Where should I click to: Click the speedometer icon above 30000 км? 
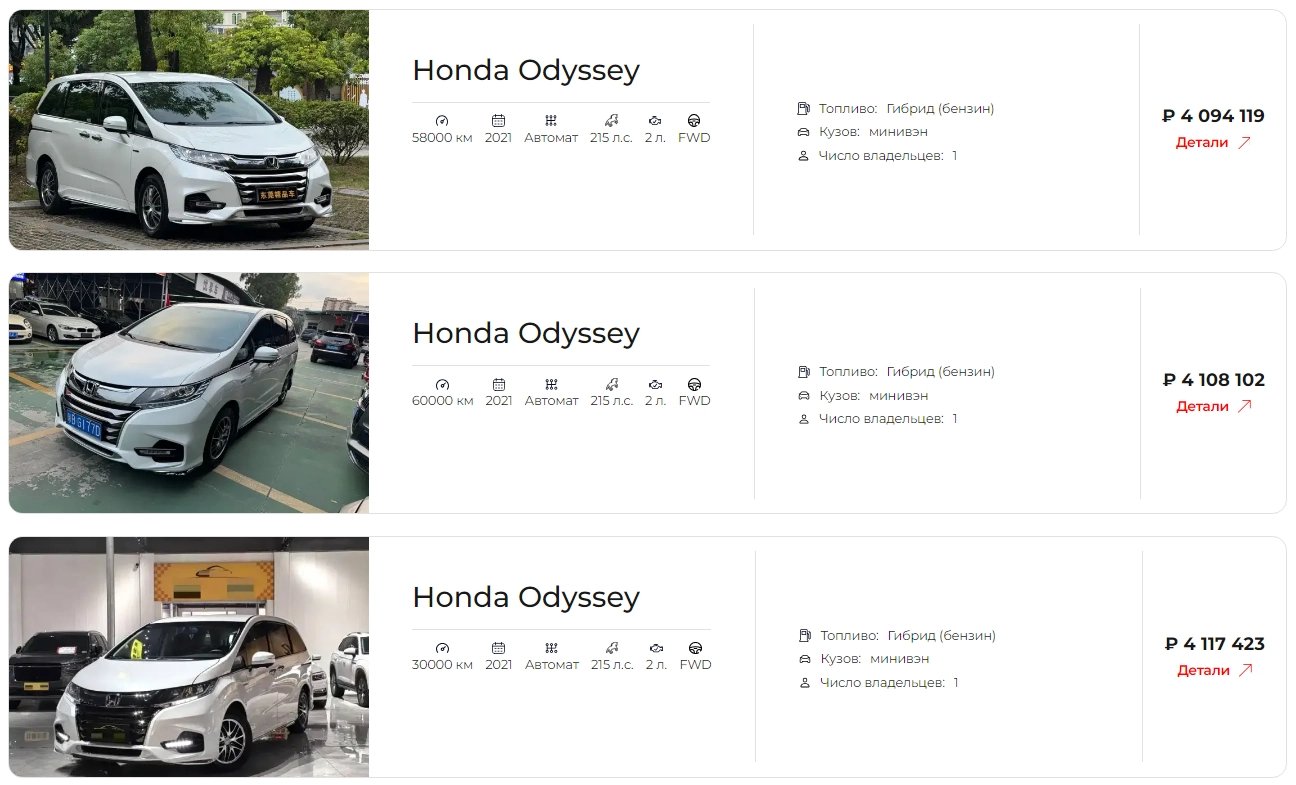click(443, 648)
